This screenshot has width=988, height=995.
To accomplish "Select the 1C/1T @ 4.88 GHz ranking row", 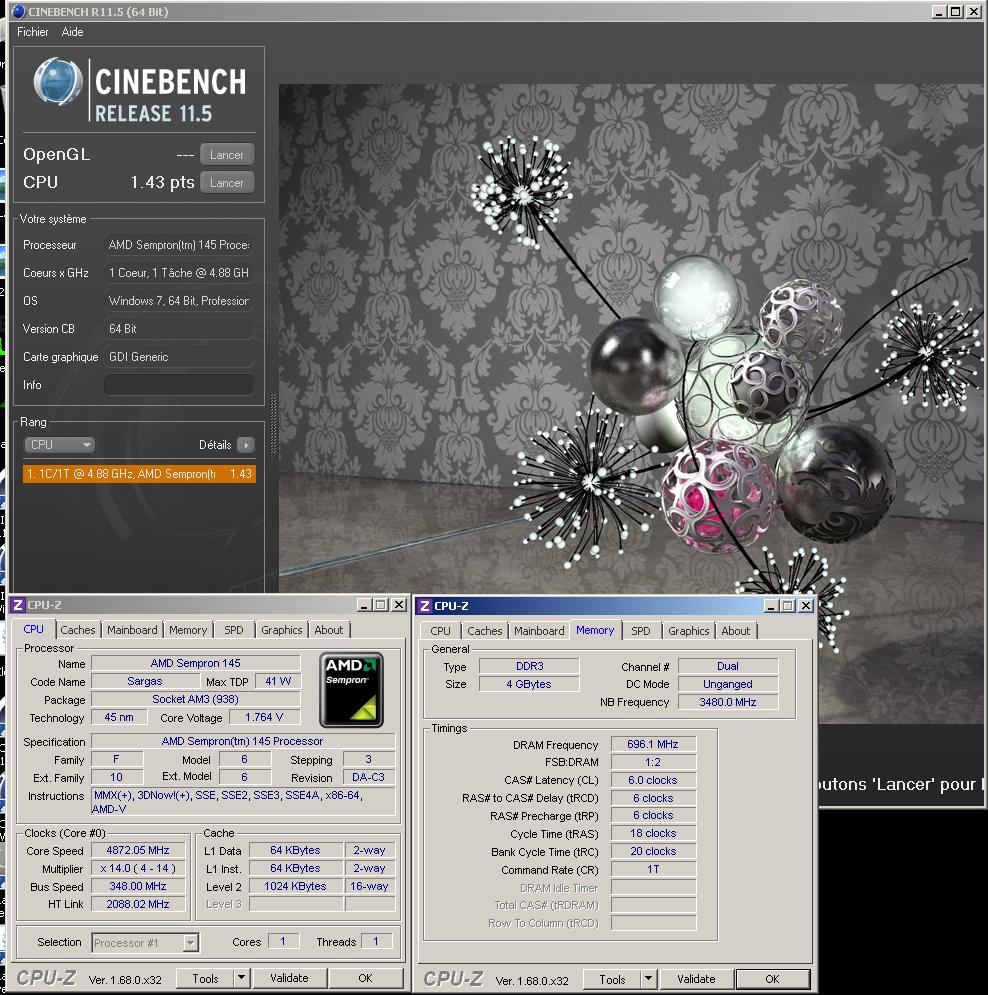I will point(139,473).
